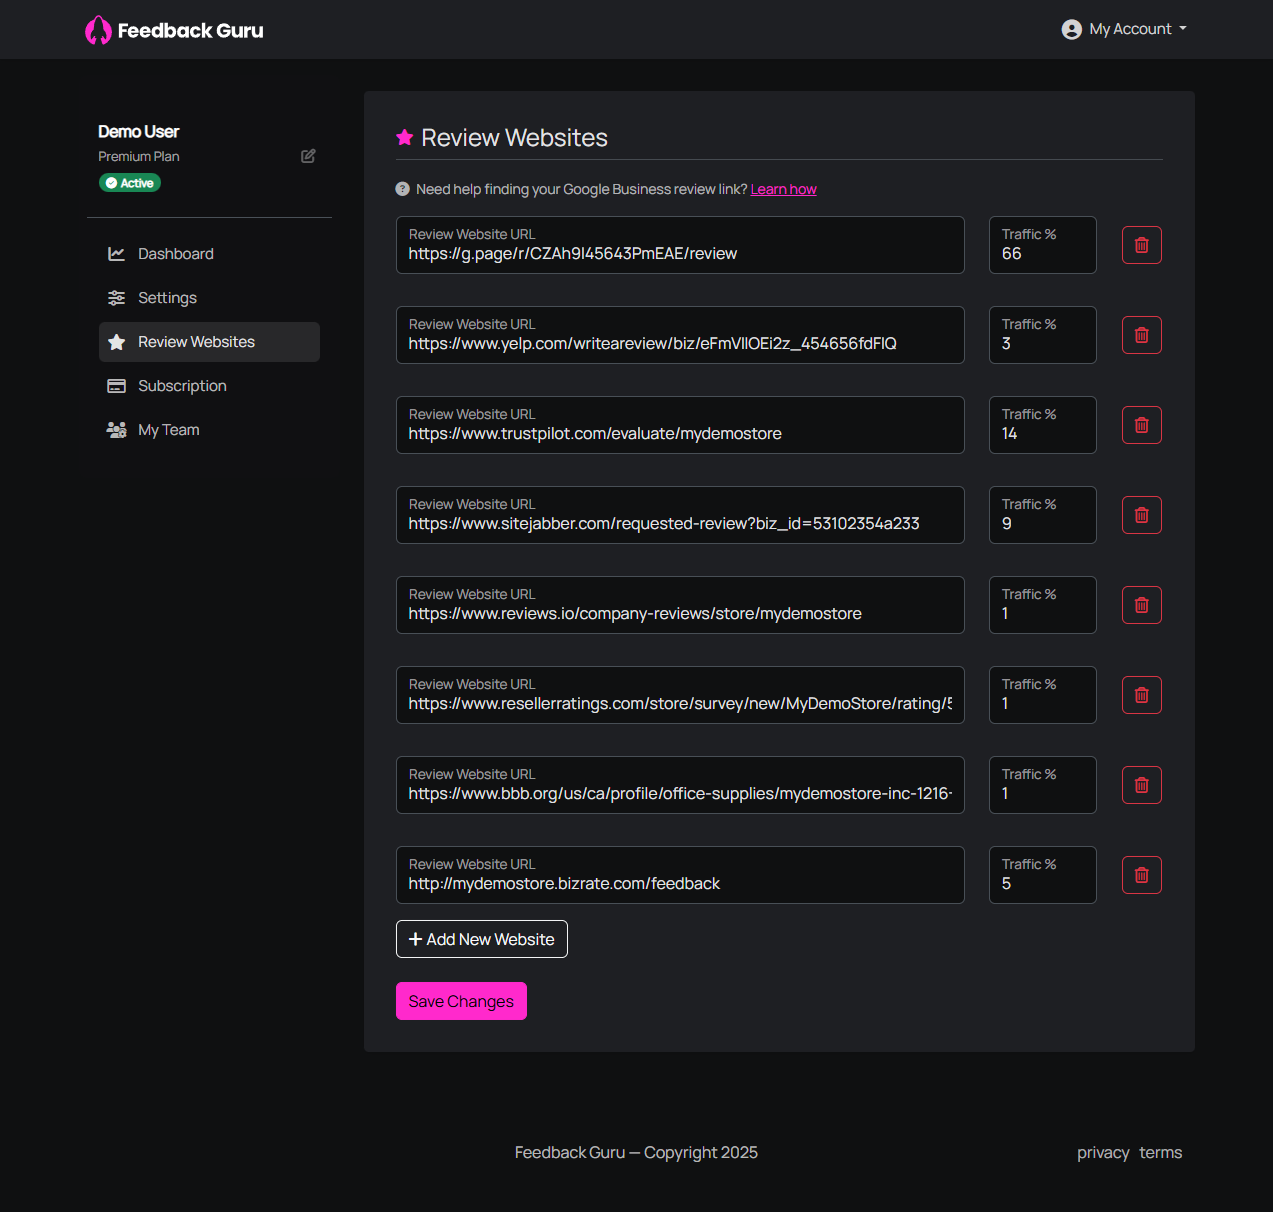
Task: Delete the yelp.com review website row
Action: coord(1142,335)
